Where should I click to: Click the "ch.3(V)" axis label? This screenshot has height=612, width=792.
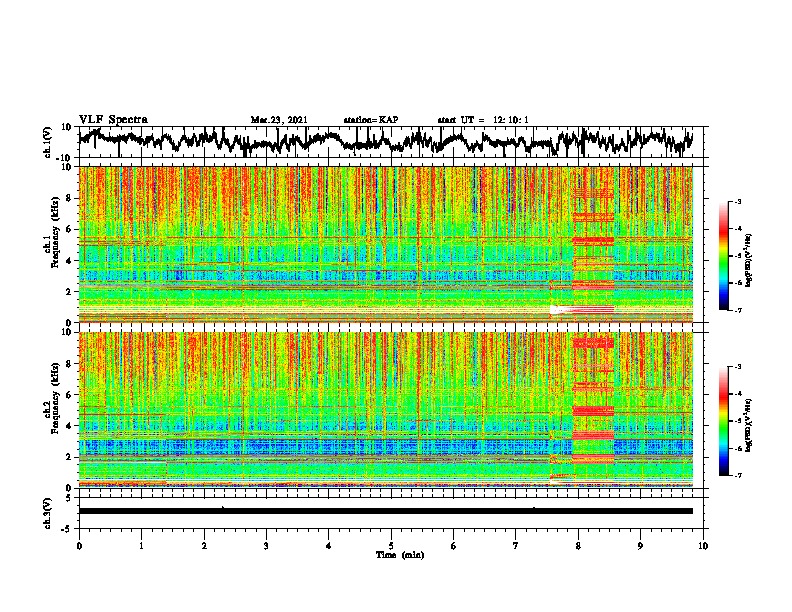pos(48,513)
